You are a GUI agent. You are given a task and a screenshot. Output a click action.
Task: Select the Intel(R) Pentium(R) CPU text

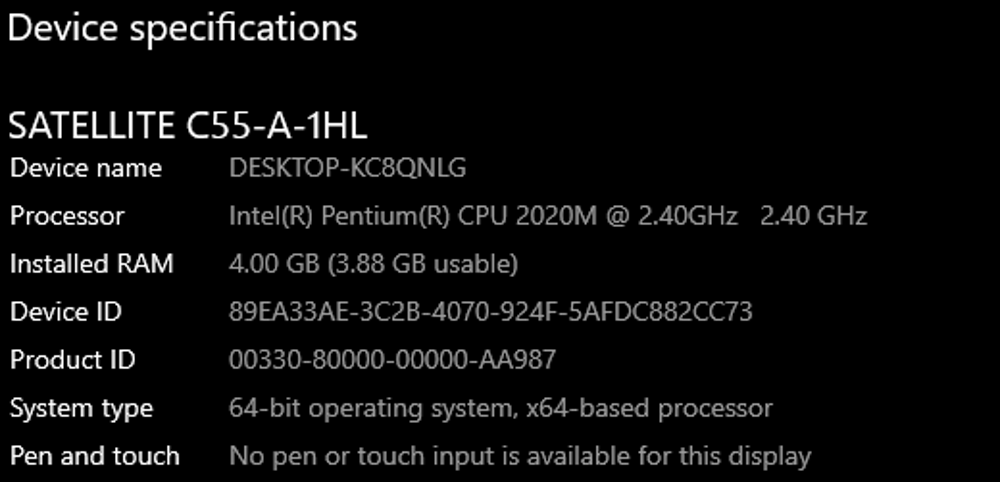pyautogui.click(x=369, y=216)
